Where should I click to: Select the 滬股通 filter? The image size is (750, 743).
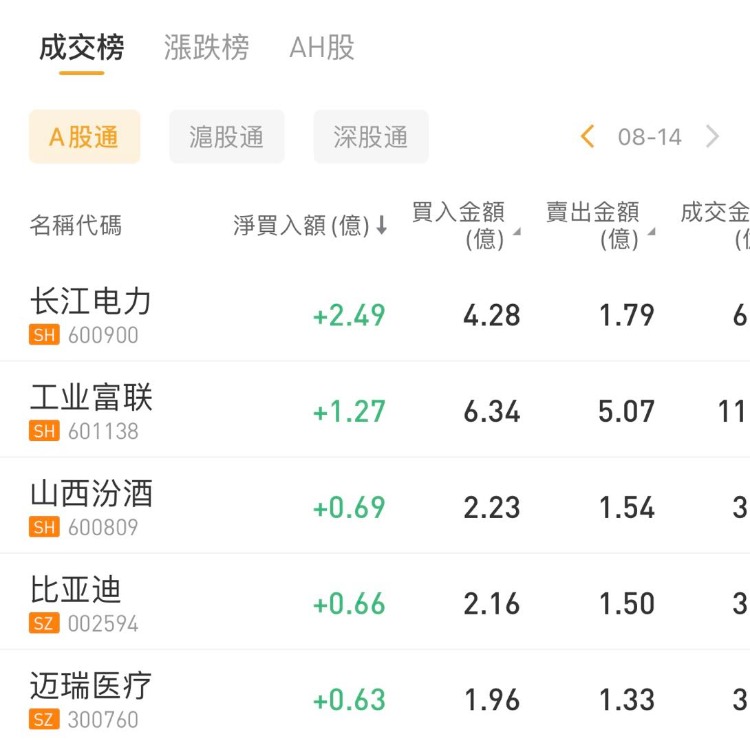[226, 137]
